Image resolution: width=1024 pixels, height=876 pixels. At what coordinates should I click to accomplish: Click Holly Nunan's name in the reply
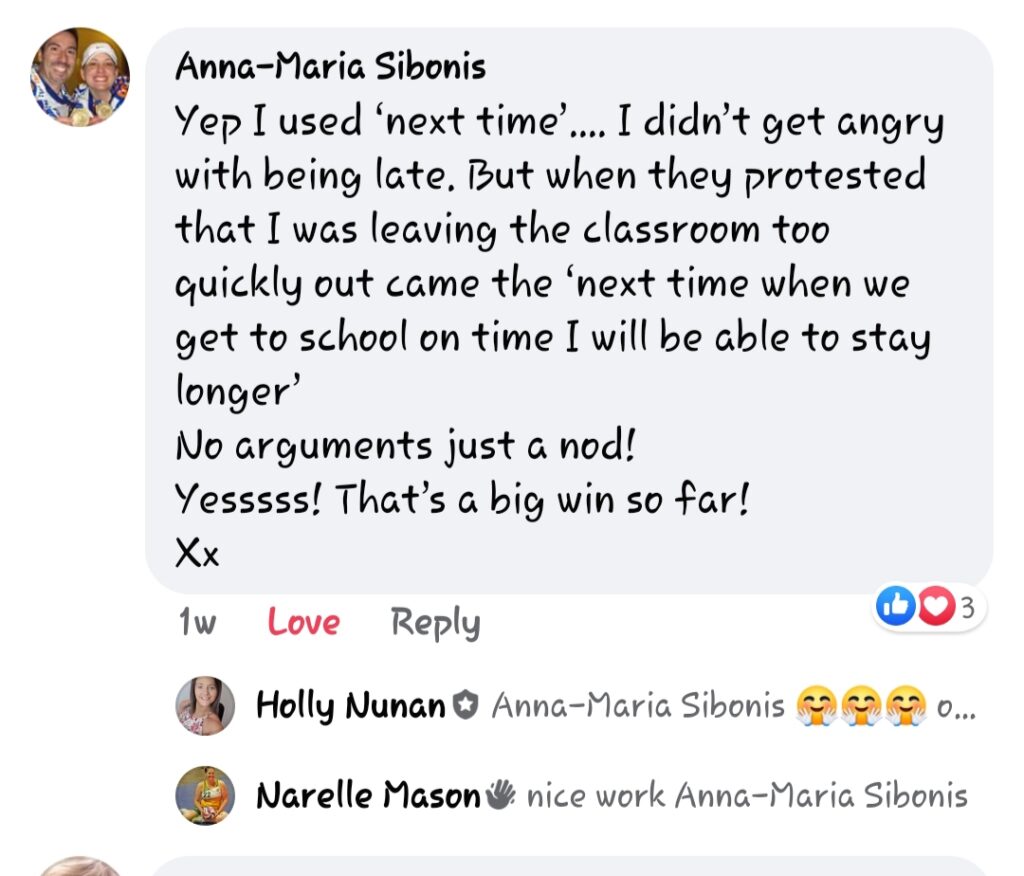tap(350, 706)
